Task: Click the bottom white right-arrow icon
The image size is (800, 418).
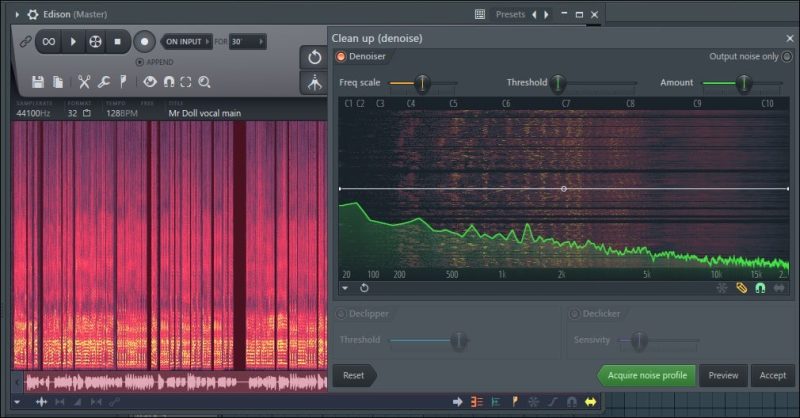Action: coord(458,402)
